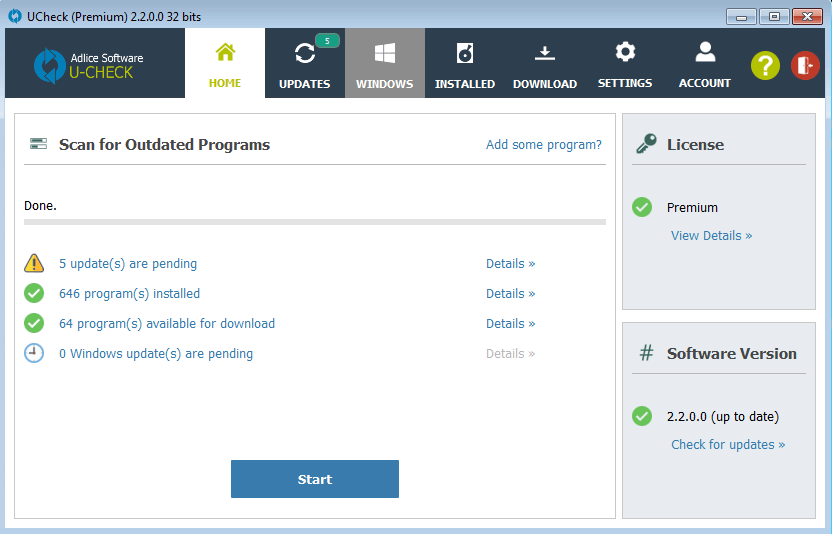Open the Download tab
The width and height of the screenshot is (832, 534).
[545, 64]
